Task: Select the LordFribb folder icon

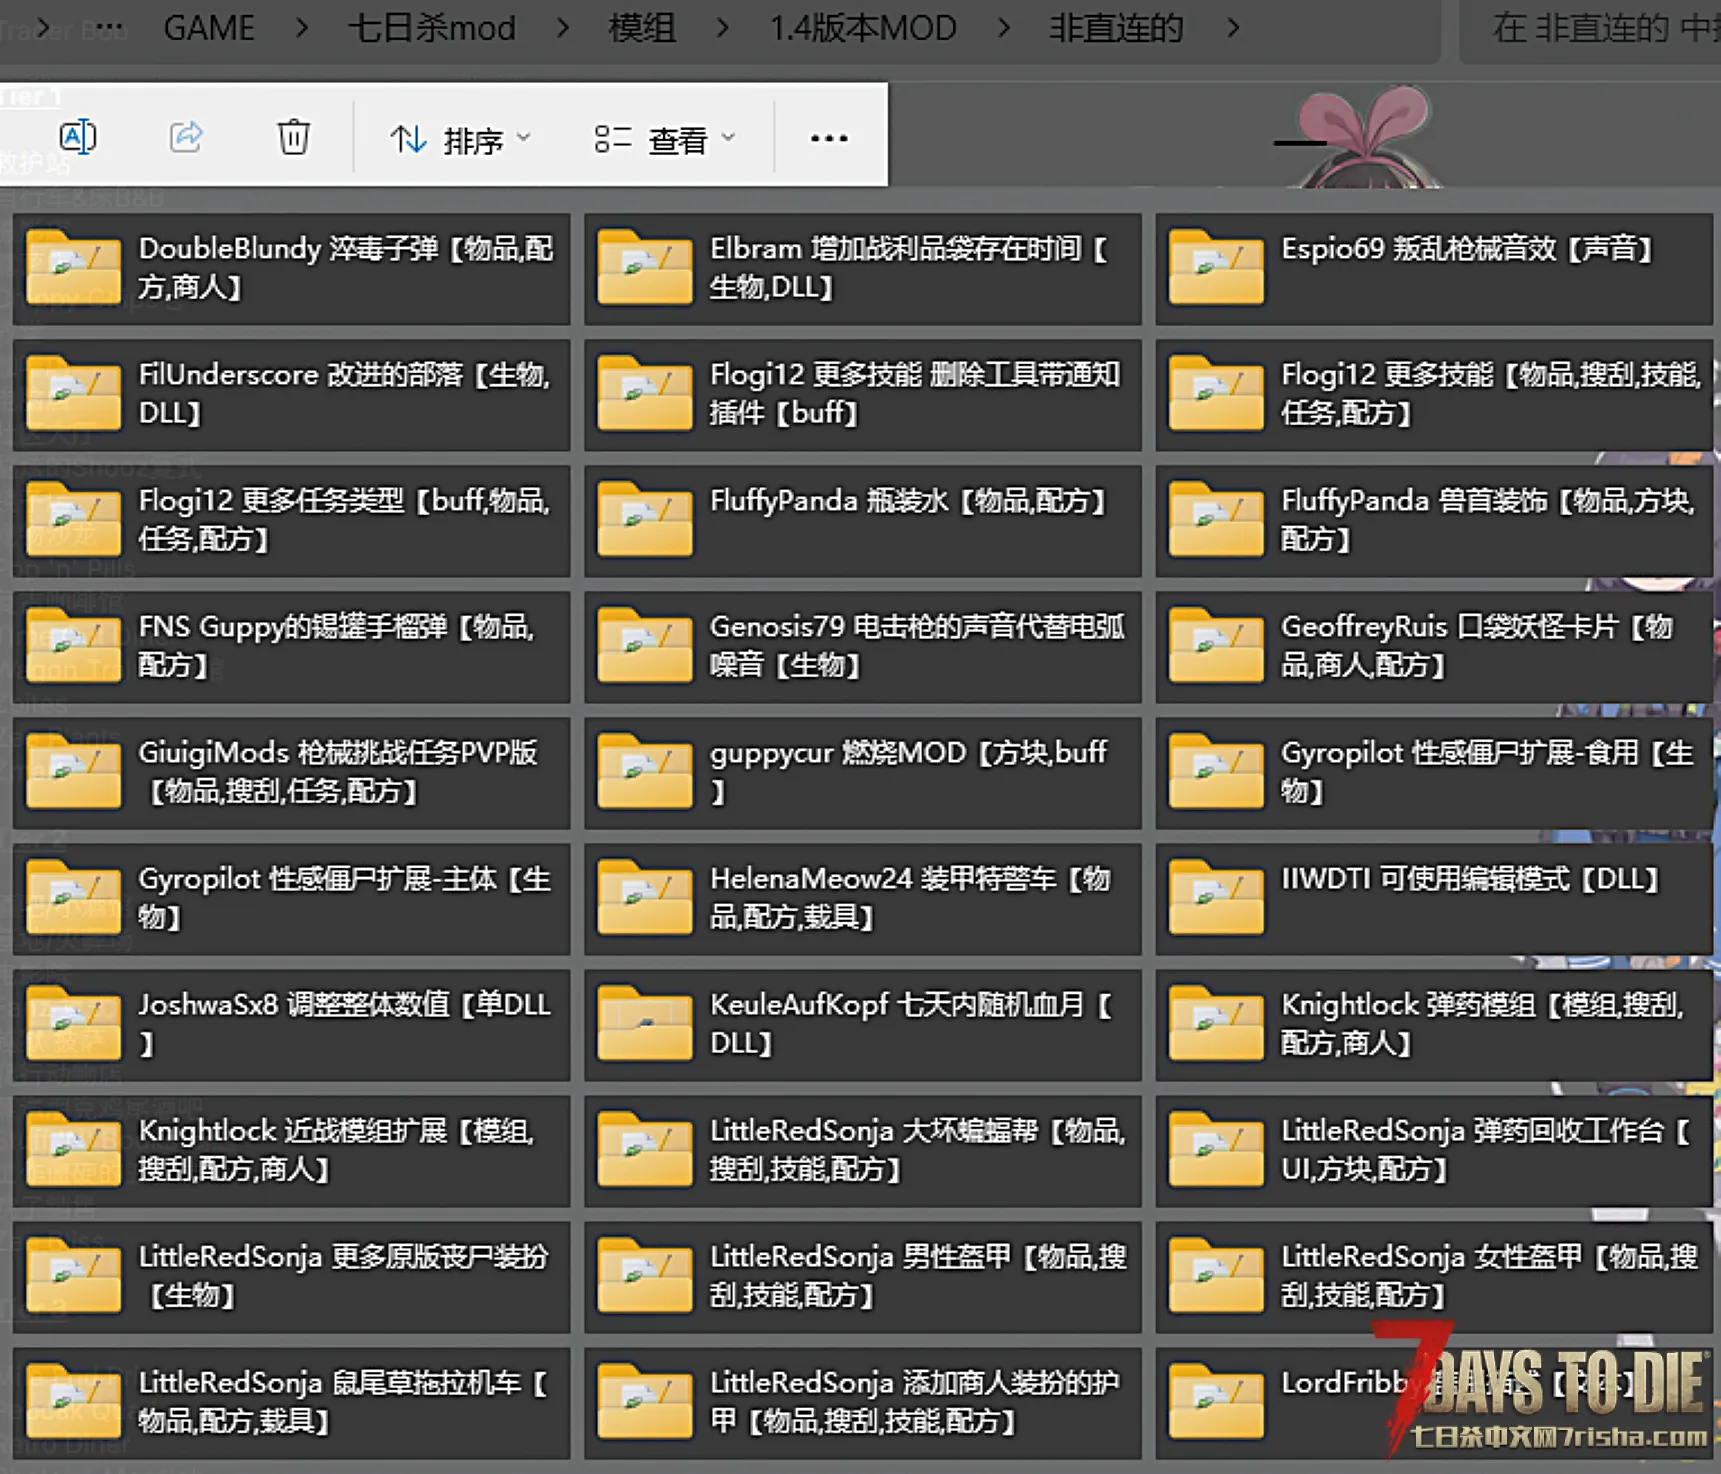Action: (x=1216, y=1401)
